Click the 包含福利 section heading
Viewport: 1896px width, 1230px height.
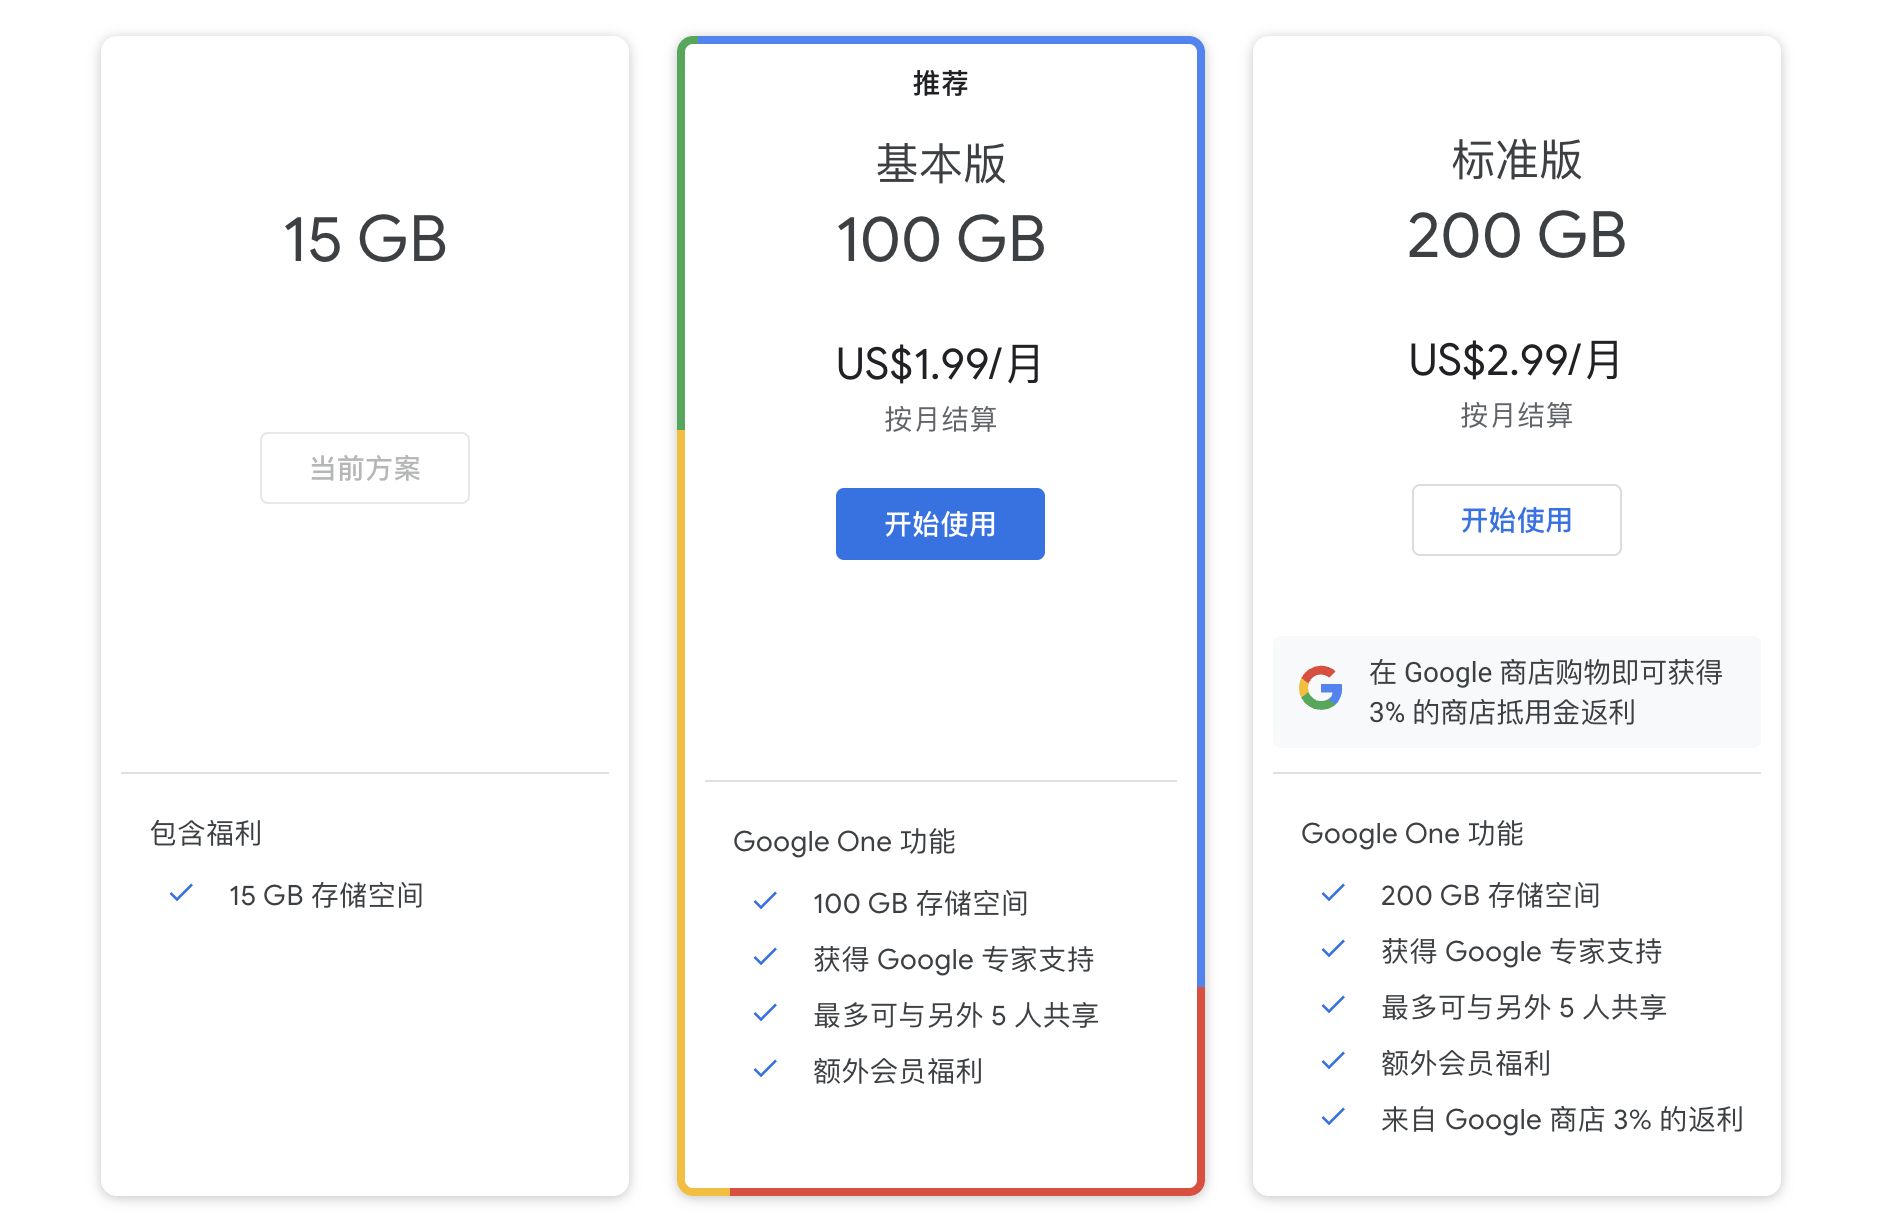(x=206, y=833)
